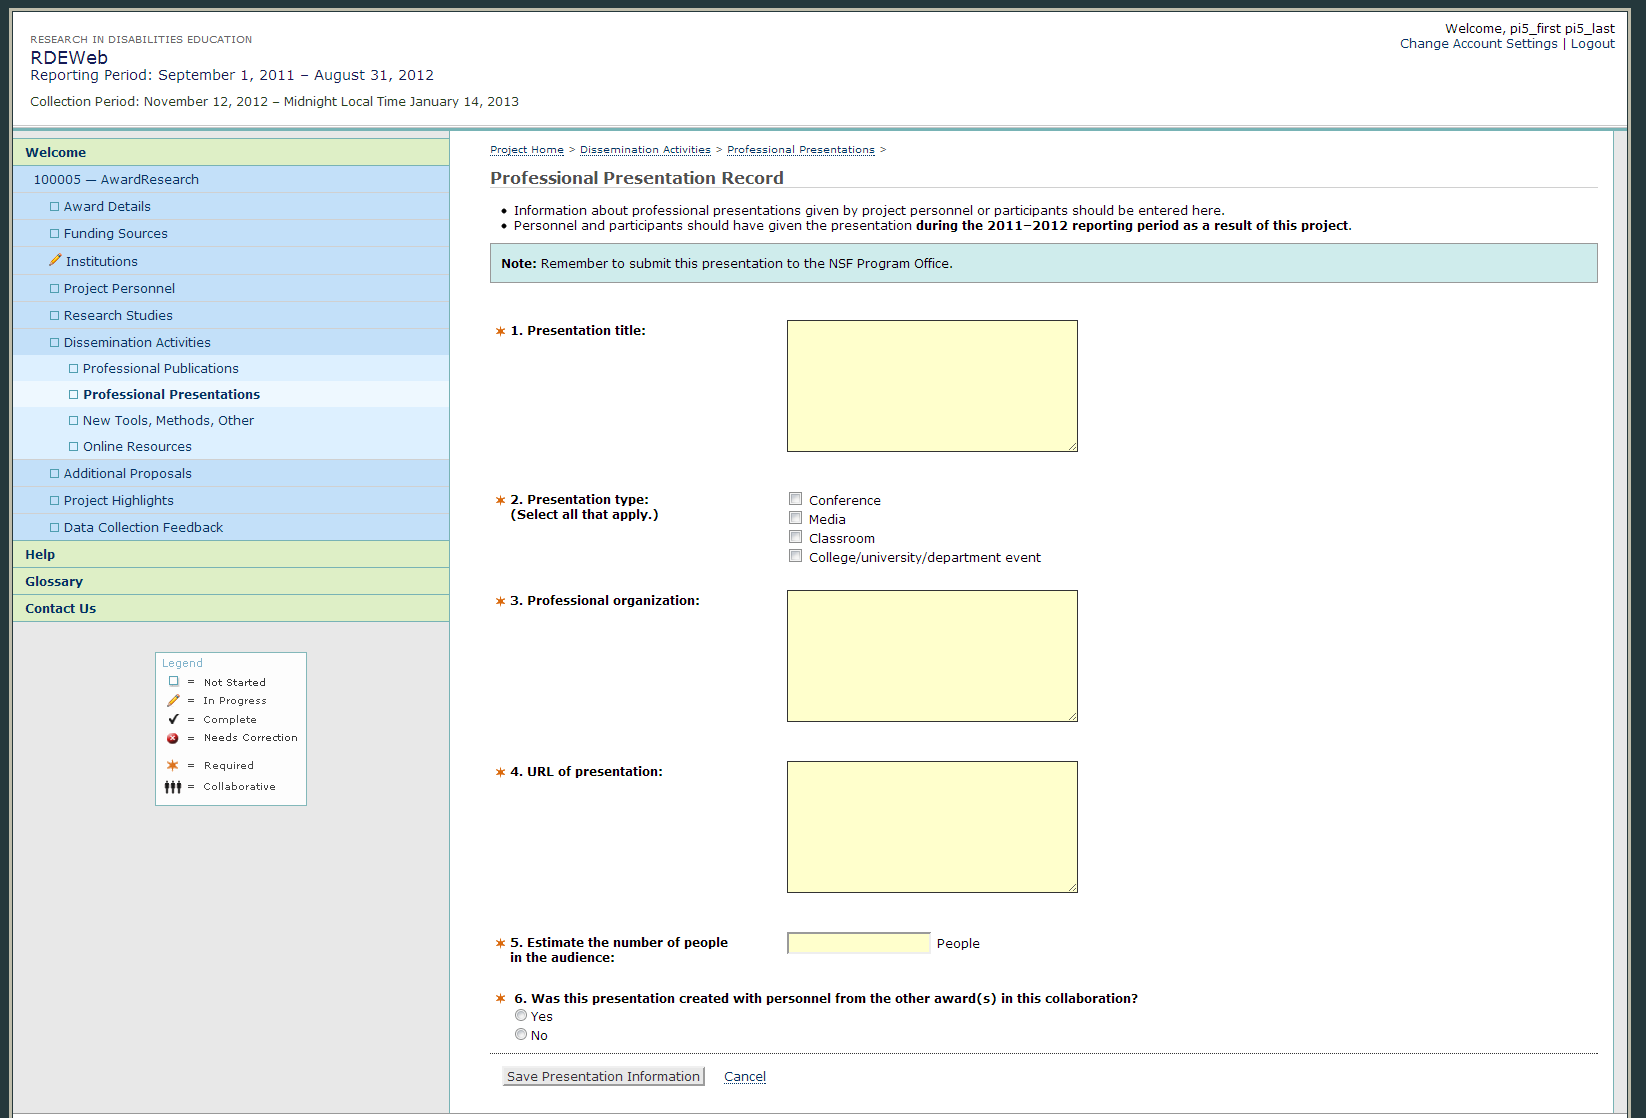Image resolution: width=1646 pixels, height=1118 pixels.
Task: Open the Help sidebar section
Action: [40, 555]
